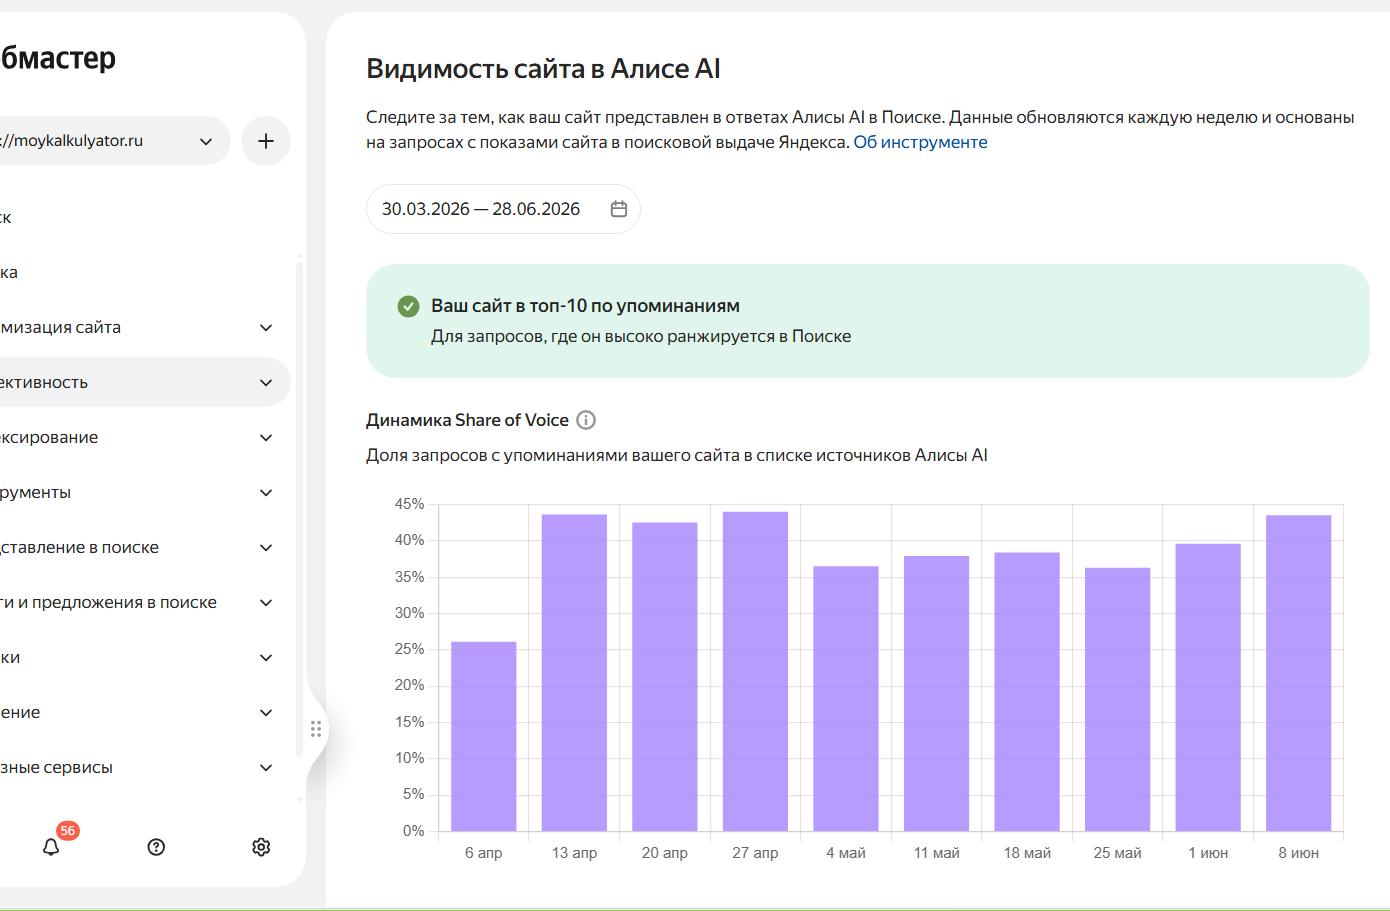Viewport: 1390px width, 911px height.
Task: Click the 27 апр bar in chart
Action: tap(755, 671)
